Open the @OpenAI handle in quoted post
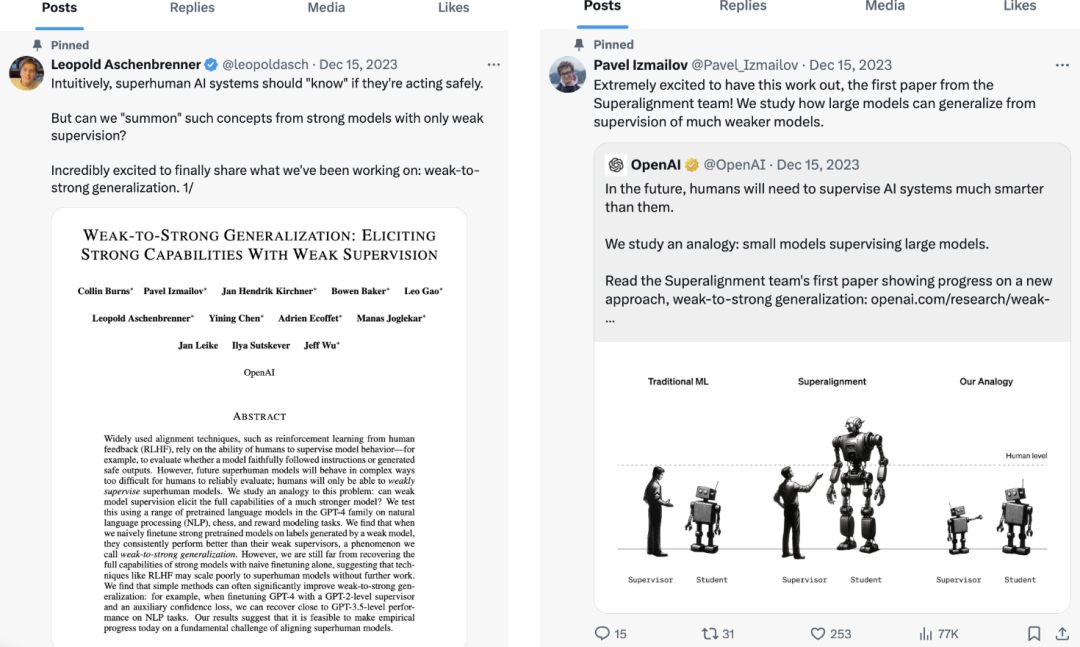Viewport: 1080px width, 647px height. pyautogui.click(x=734, y=165)
